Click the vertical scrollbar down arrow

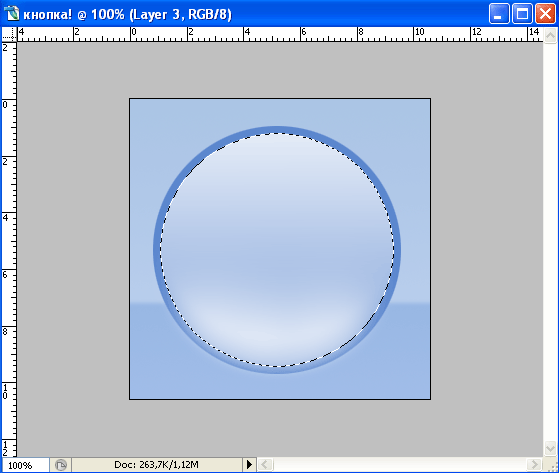(550, 448)
